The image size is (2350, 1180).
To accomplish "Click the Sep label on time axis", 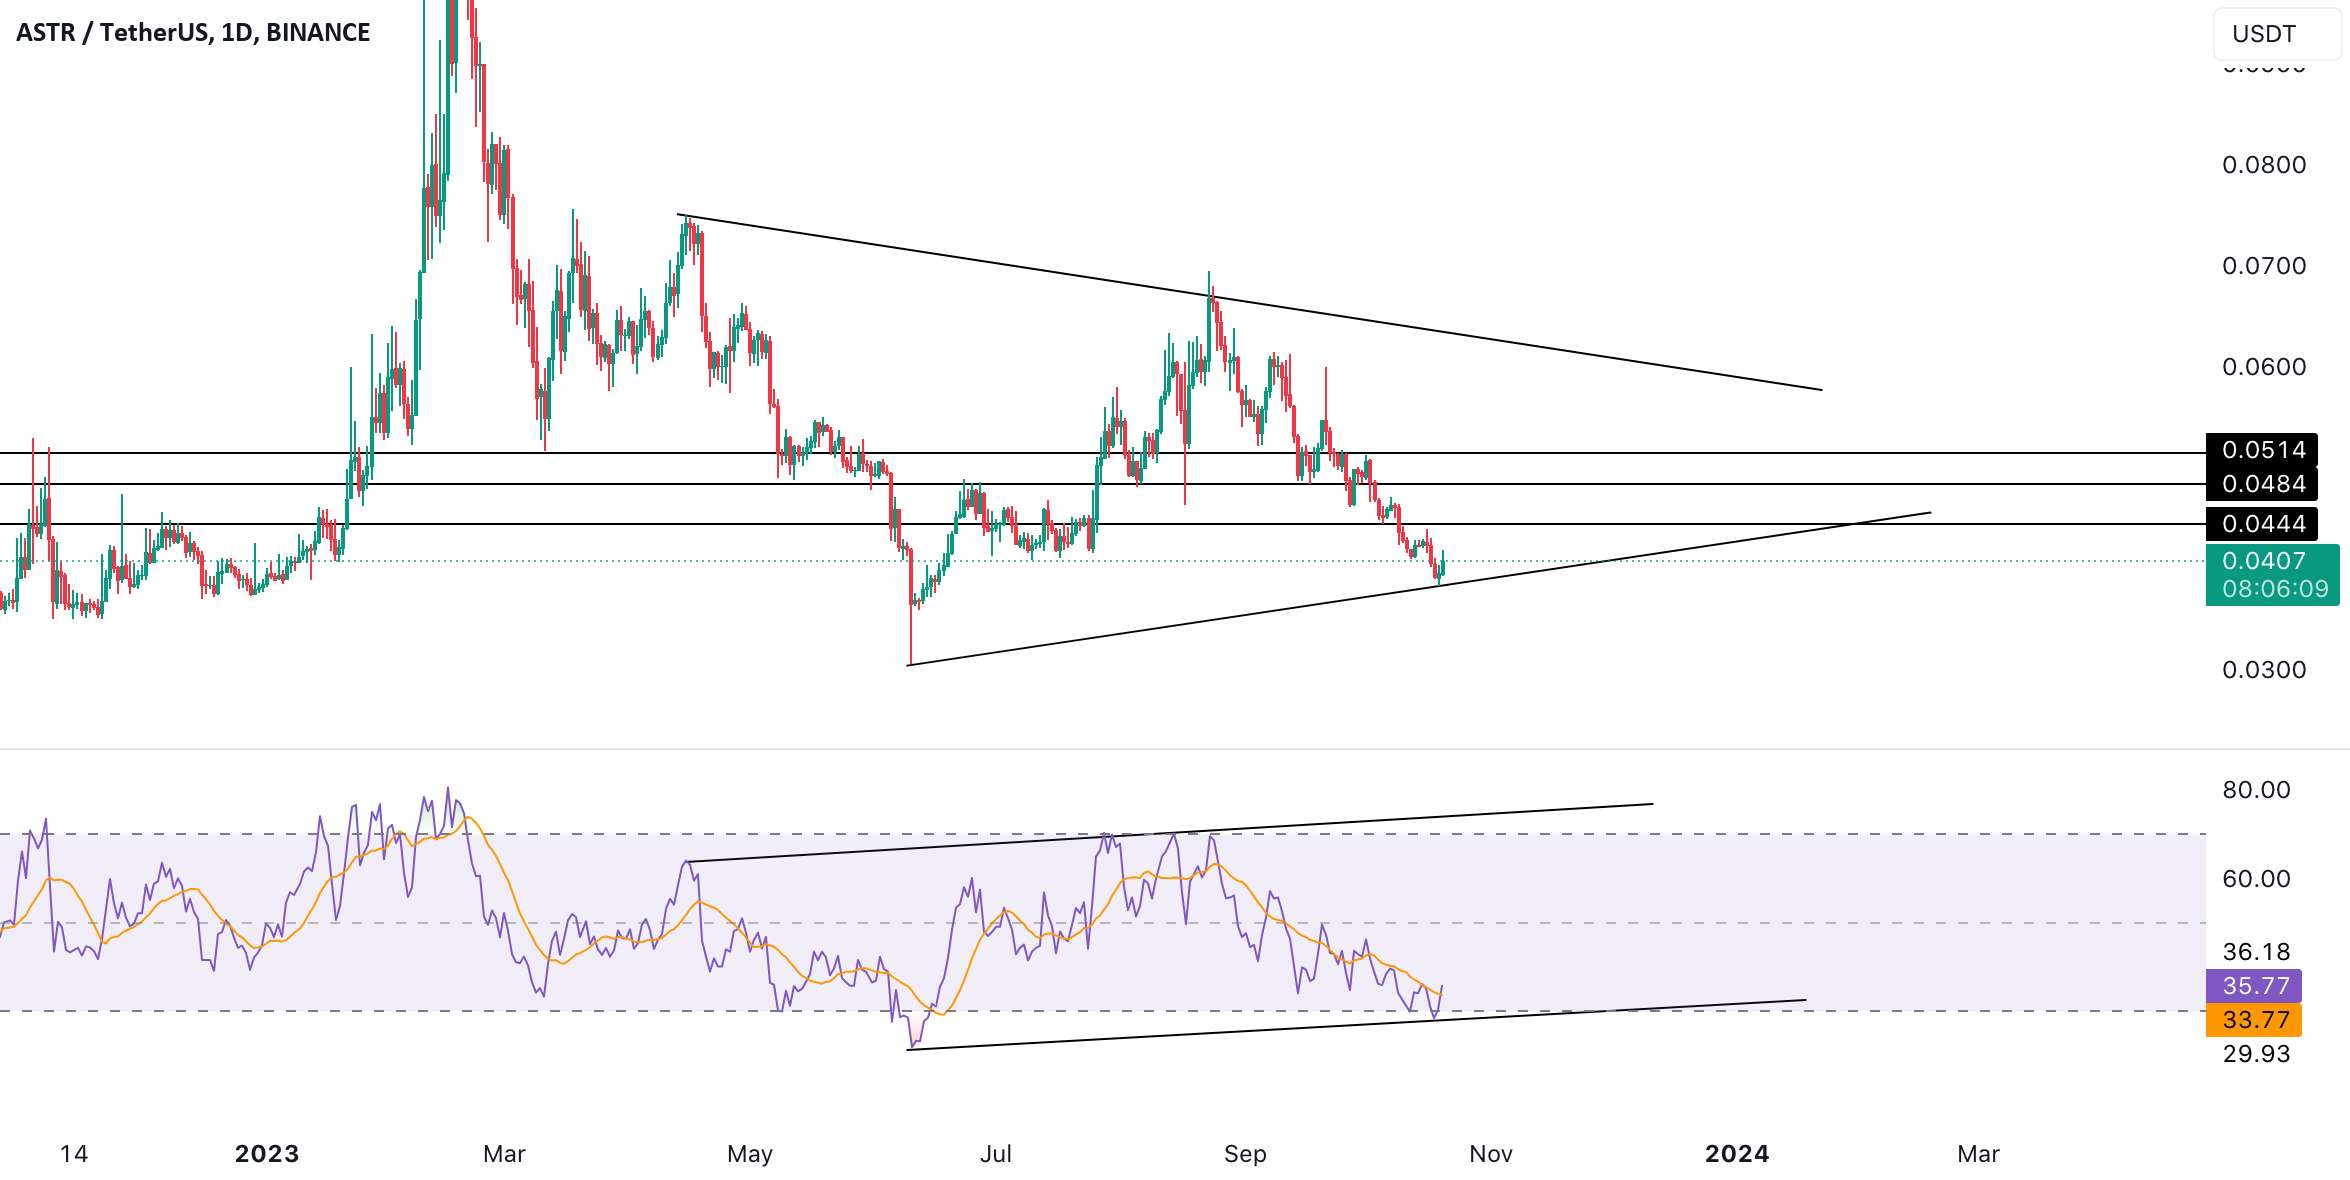I will pyautogui.click(x=1245, y=1154).
